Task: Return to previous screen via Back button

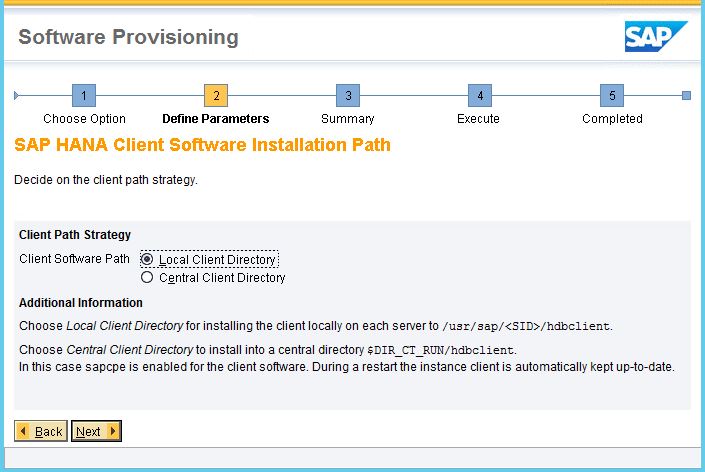Action: point(41,431)
